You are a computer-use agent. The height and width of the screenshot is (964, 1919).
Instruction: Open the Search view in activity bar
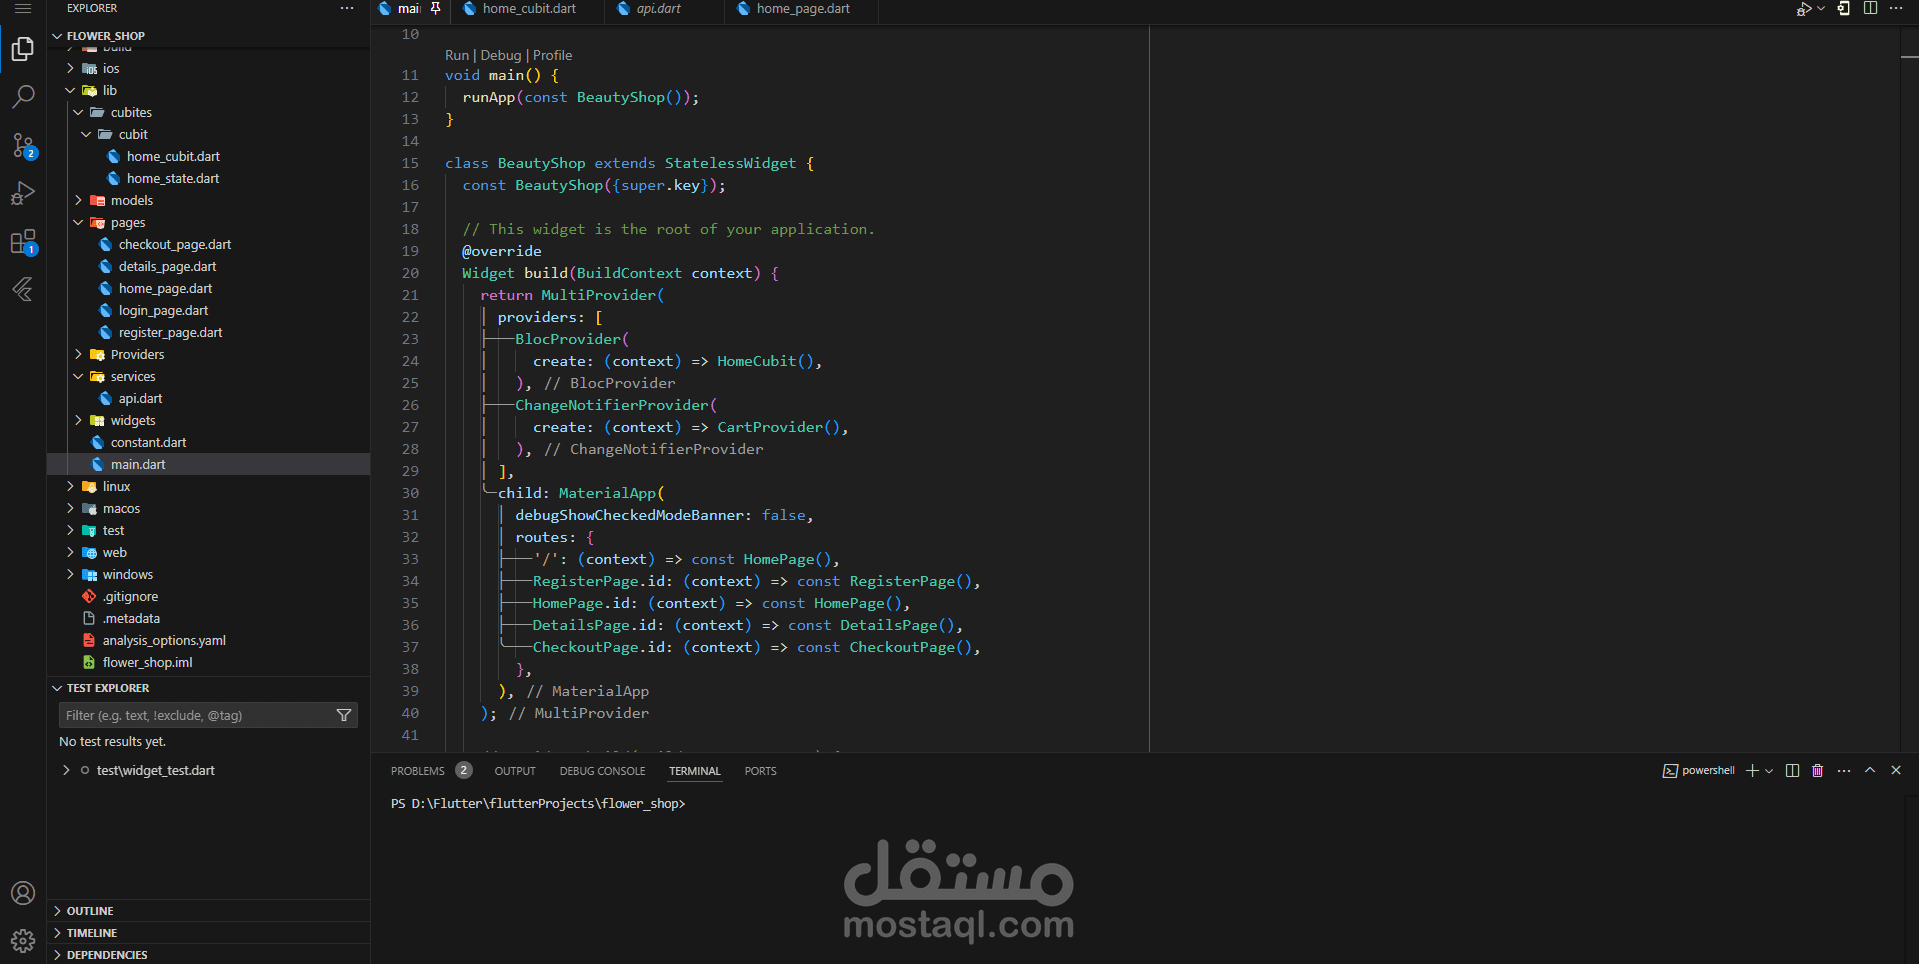(23, 96)
